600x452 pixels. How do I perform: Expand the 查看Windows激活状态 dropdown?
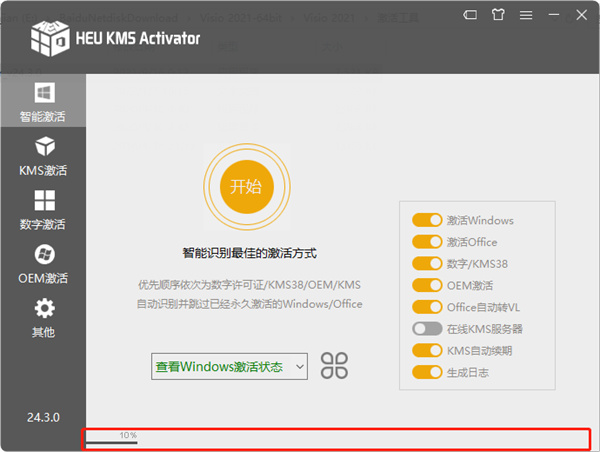(x=230, y=367)
